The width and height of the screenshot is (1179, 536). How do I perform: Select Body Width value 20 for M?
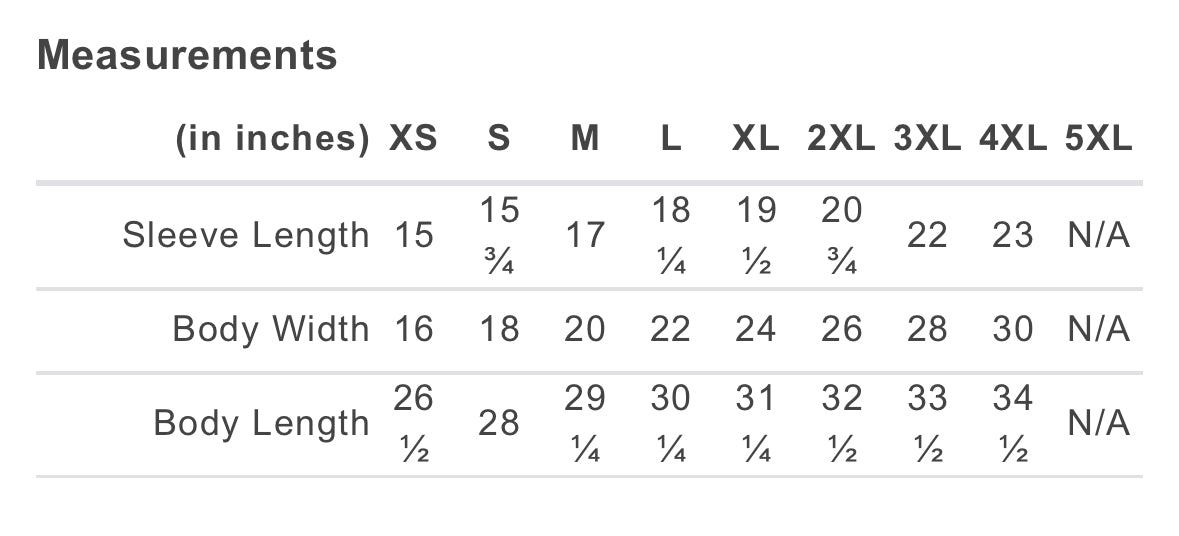click(x=585, y=329)
